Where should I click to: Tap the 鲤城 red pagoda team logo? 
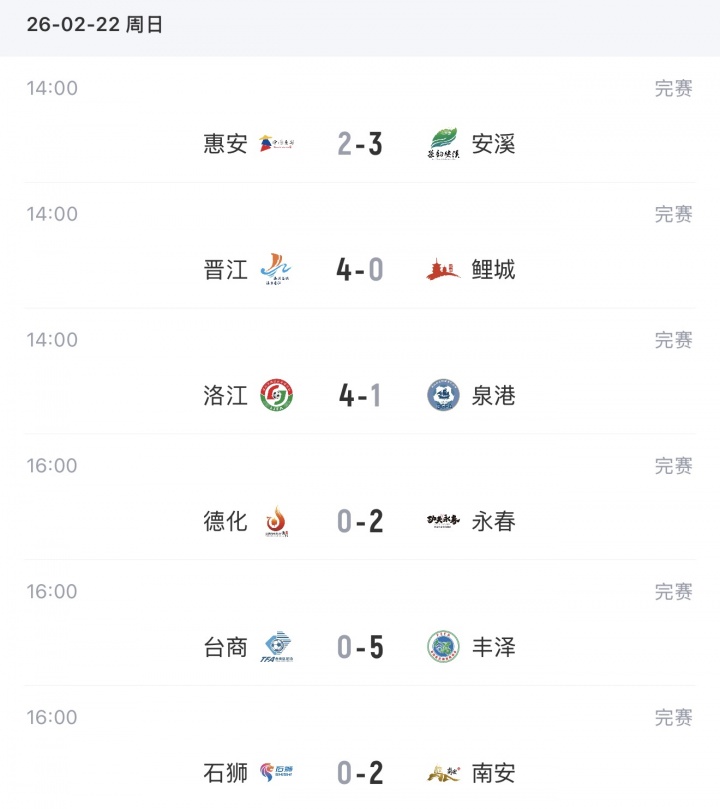[443, 270]
